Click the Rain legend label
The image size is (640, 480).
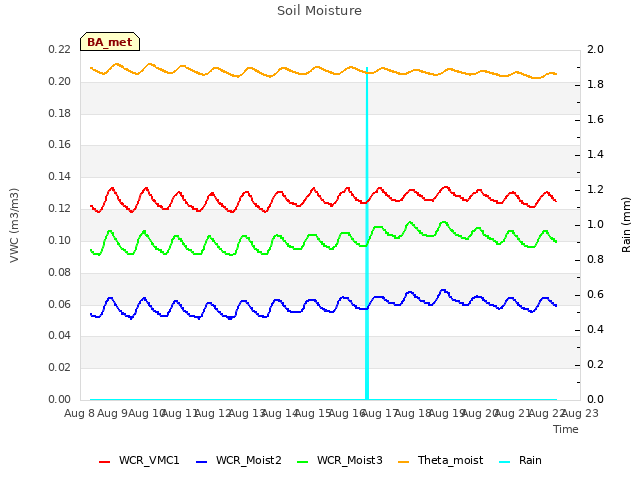point(530,460)
